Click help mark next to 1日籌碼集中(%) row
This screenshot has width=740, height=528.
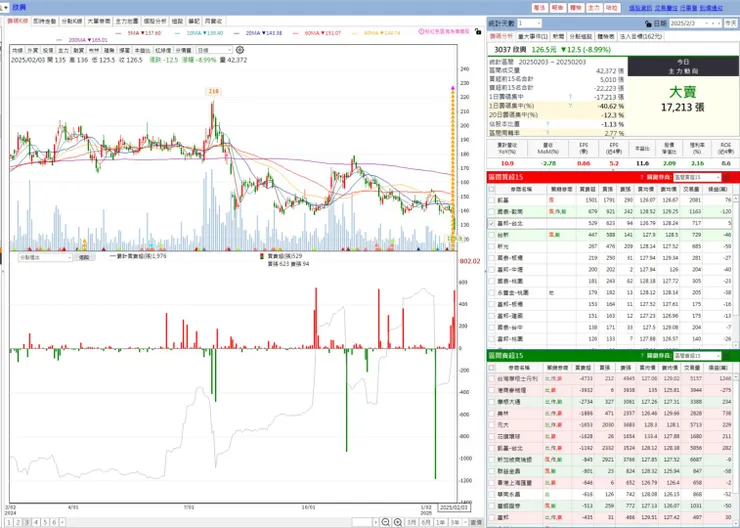pyautogui.click(x=570, y=106)
